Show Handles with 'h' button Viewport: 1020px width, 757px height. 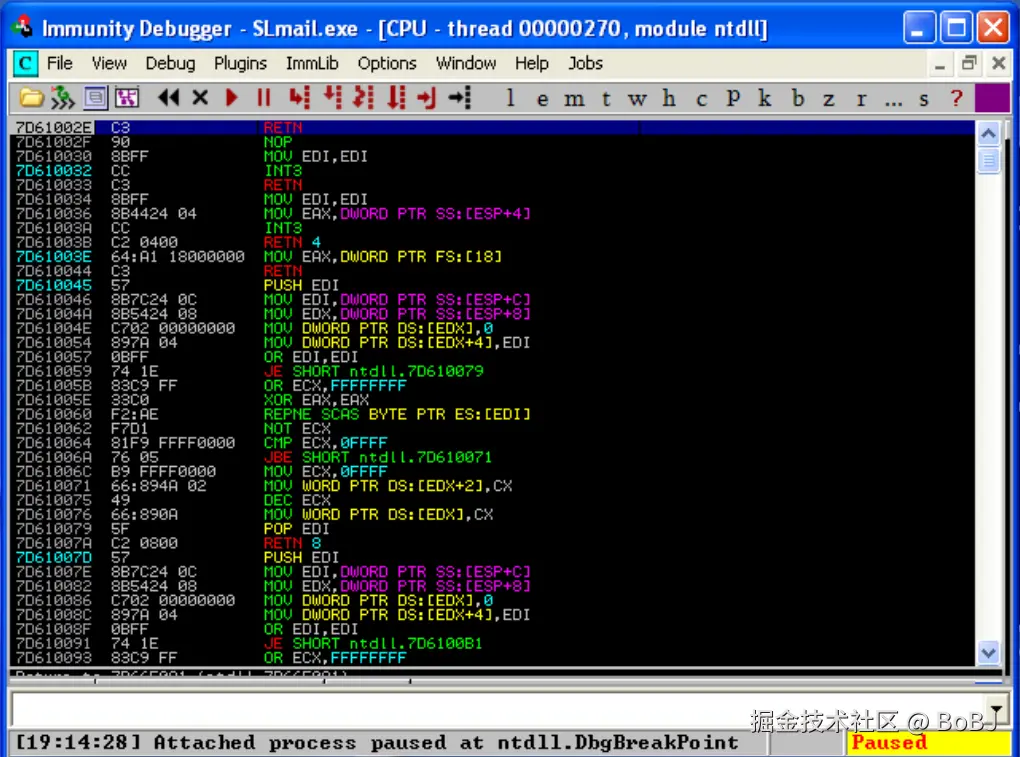coord(669,99)
